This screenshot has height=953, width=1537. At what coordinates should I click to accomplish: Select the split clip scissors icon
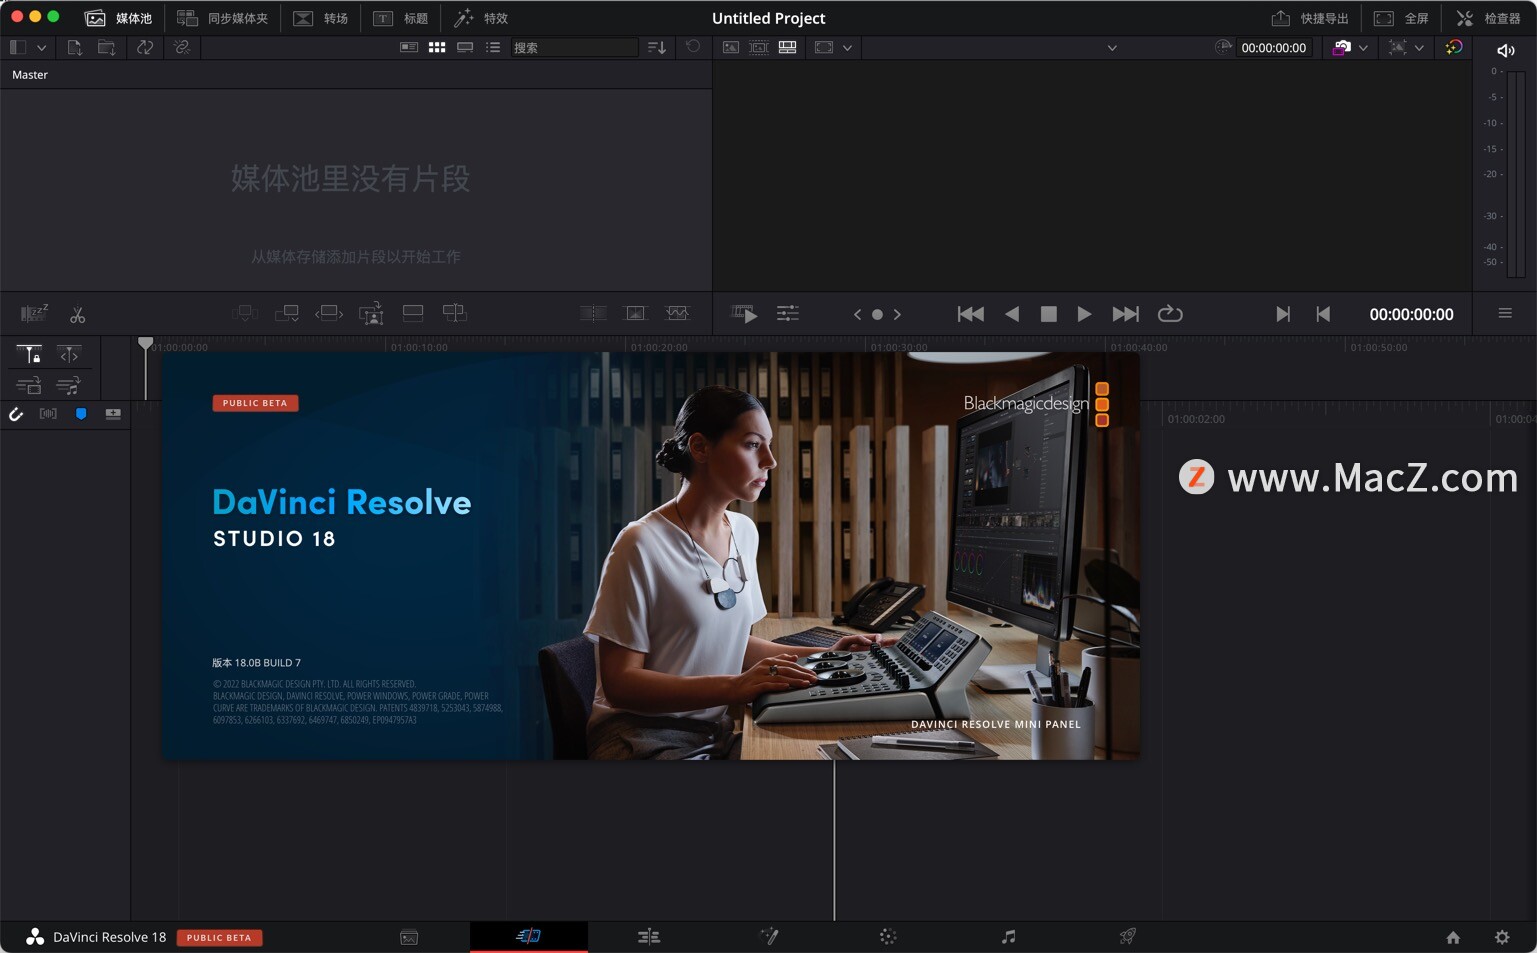click(77, 315)
